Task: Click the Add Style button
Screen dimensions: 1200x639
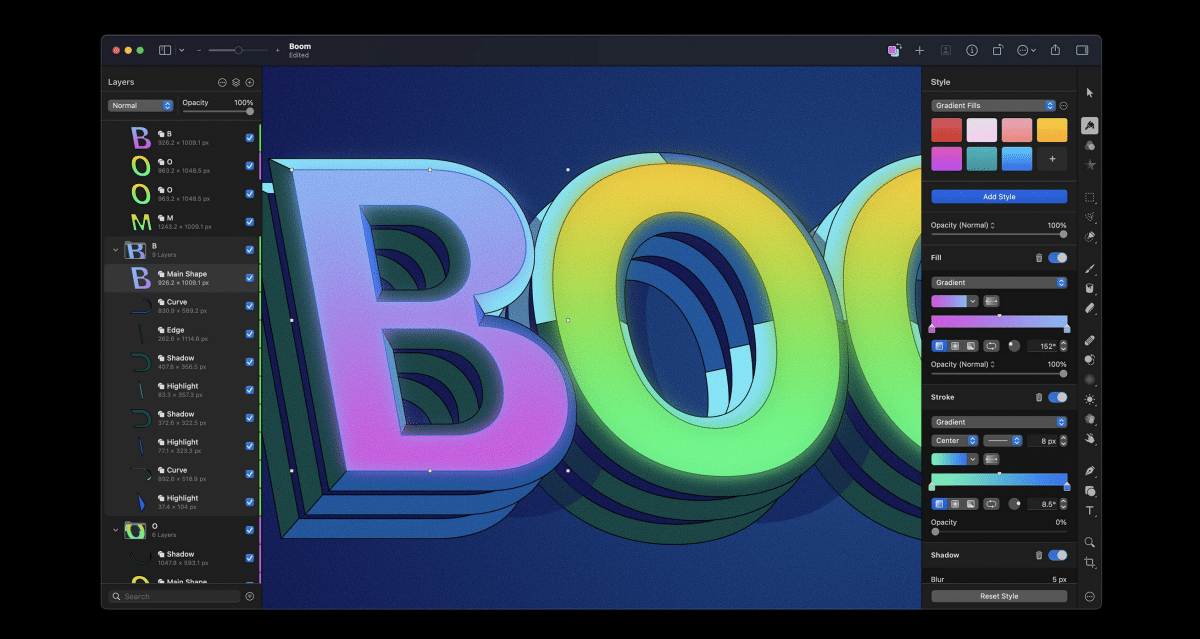Action: pyautogui.click(x=998, y=197)
